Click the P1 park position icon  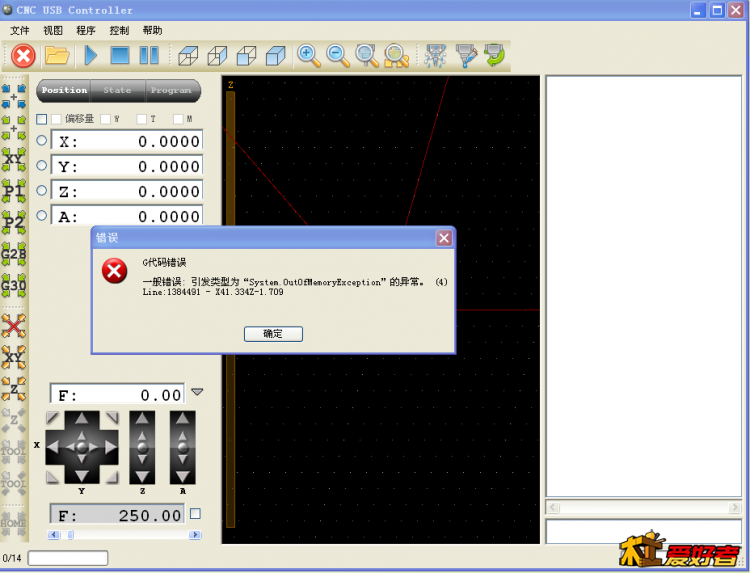pos(13,191)
